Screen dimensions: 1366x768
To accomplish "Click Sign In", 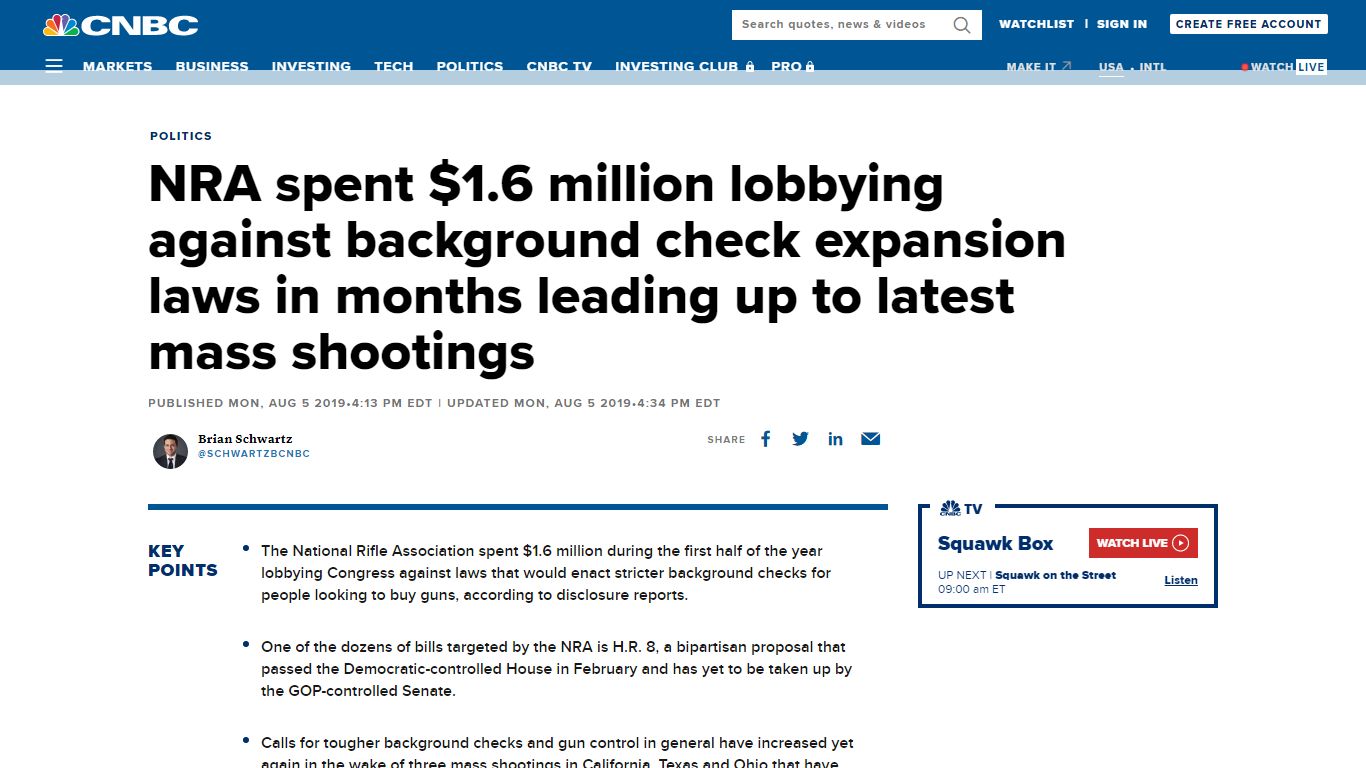I will pos(1122,24).
